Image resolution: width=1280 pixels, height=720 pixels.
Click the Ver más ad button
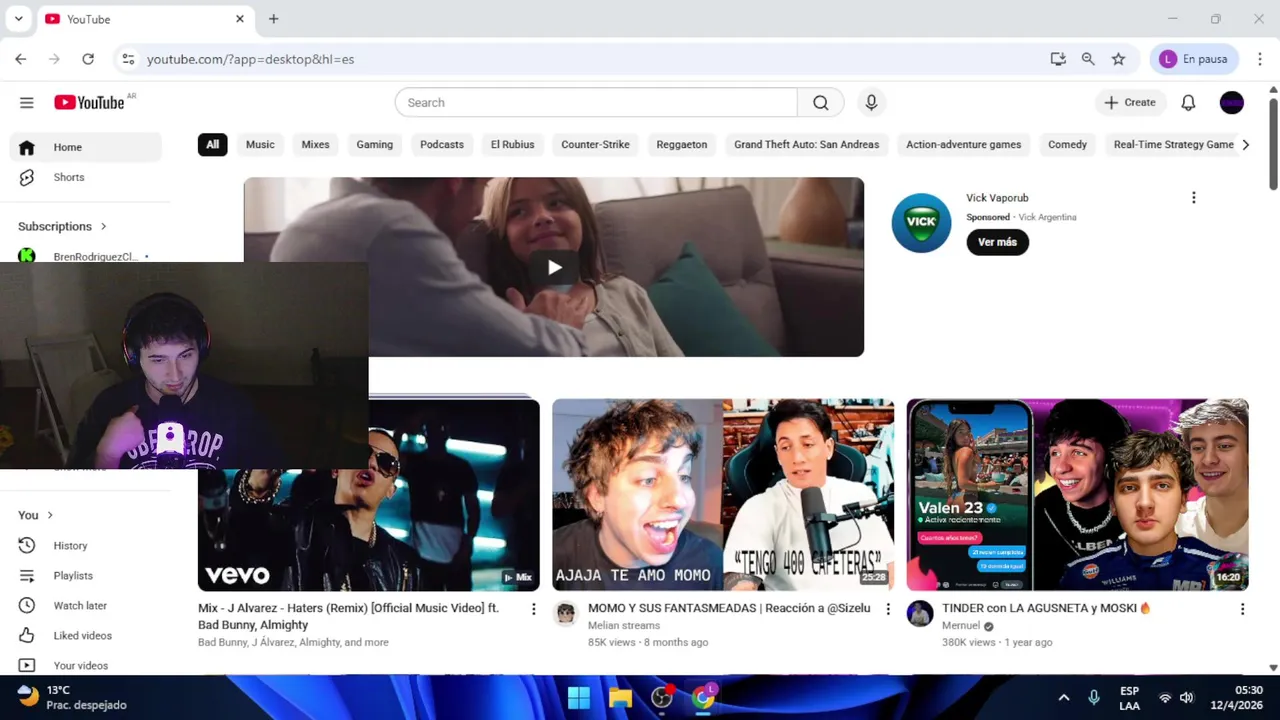coord(997,242)
